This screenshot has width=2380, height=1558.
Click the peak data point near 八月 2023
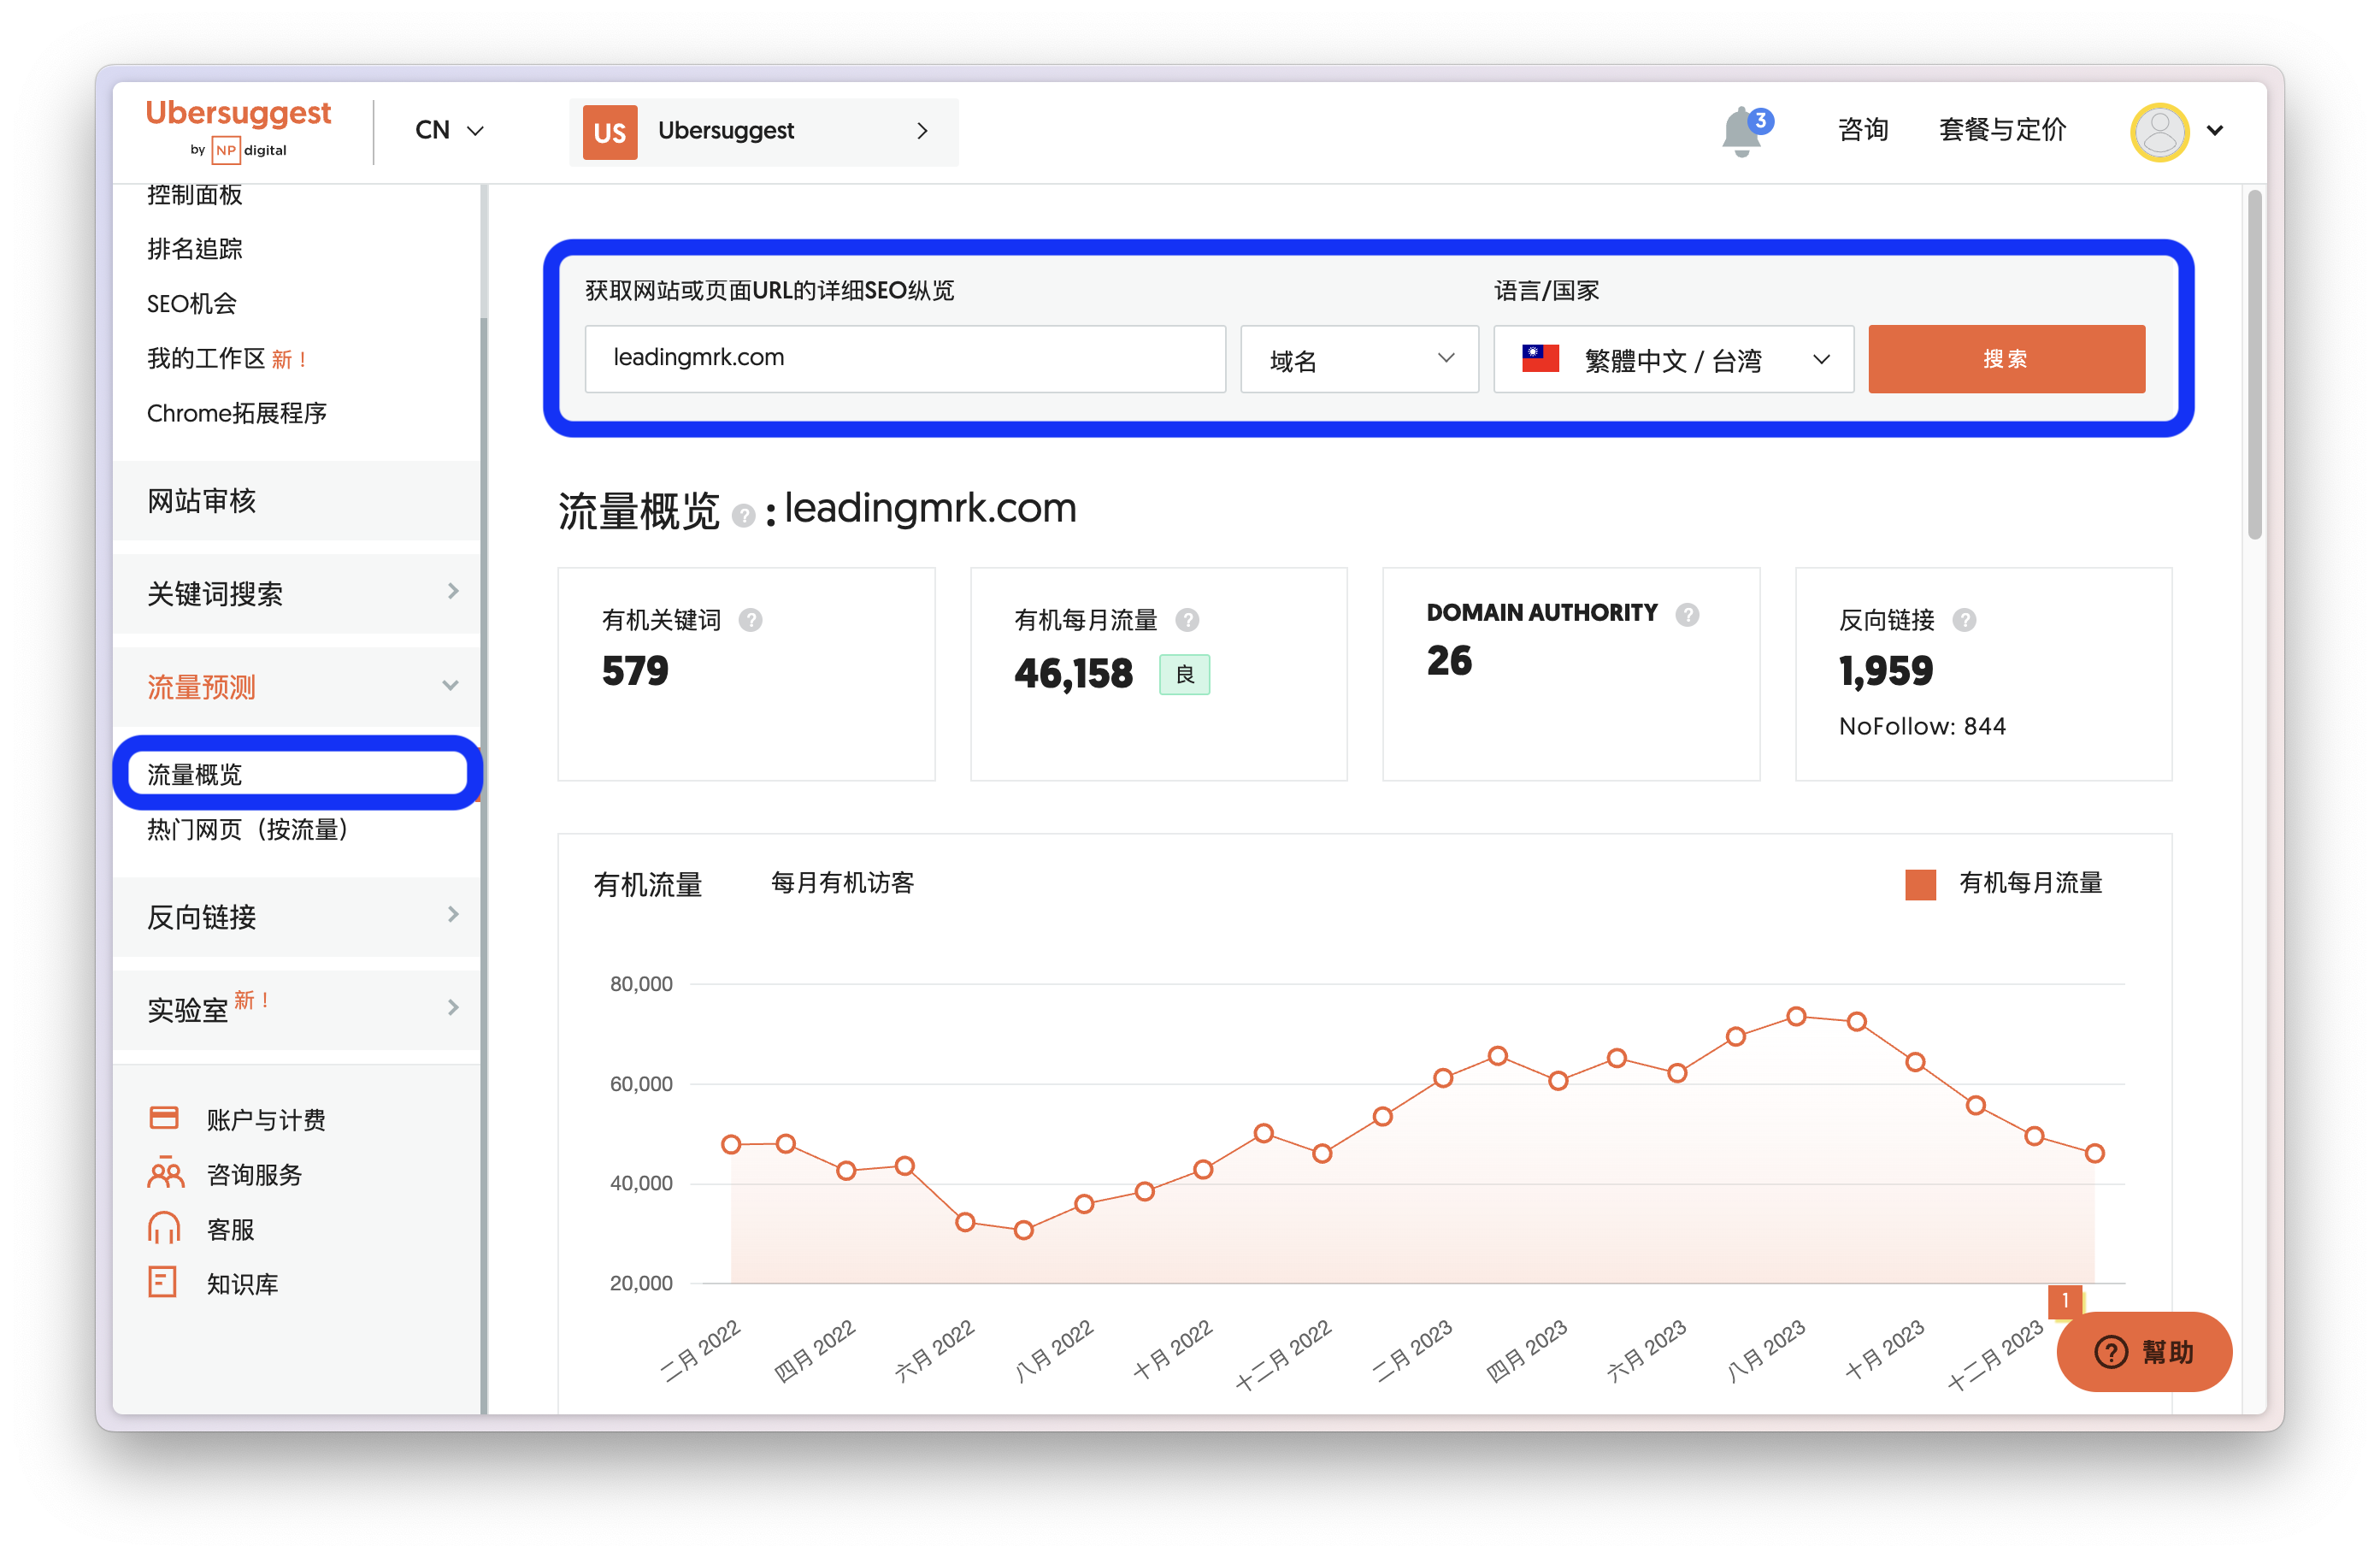[1796, 1016]
